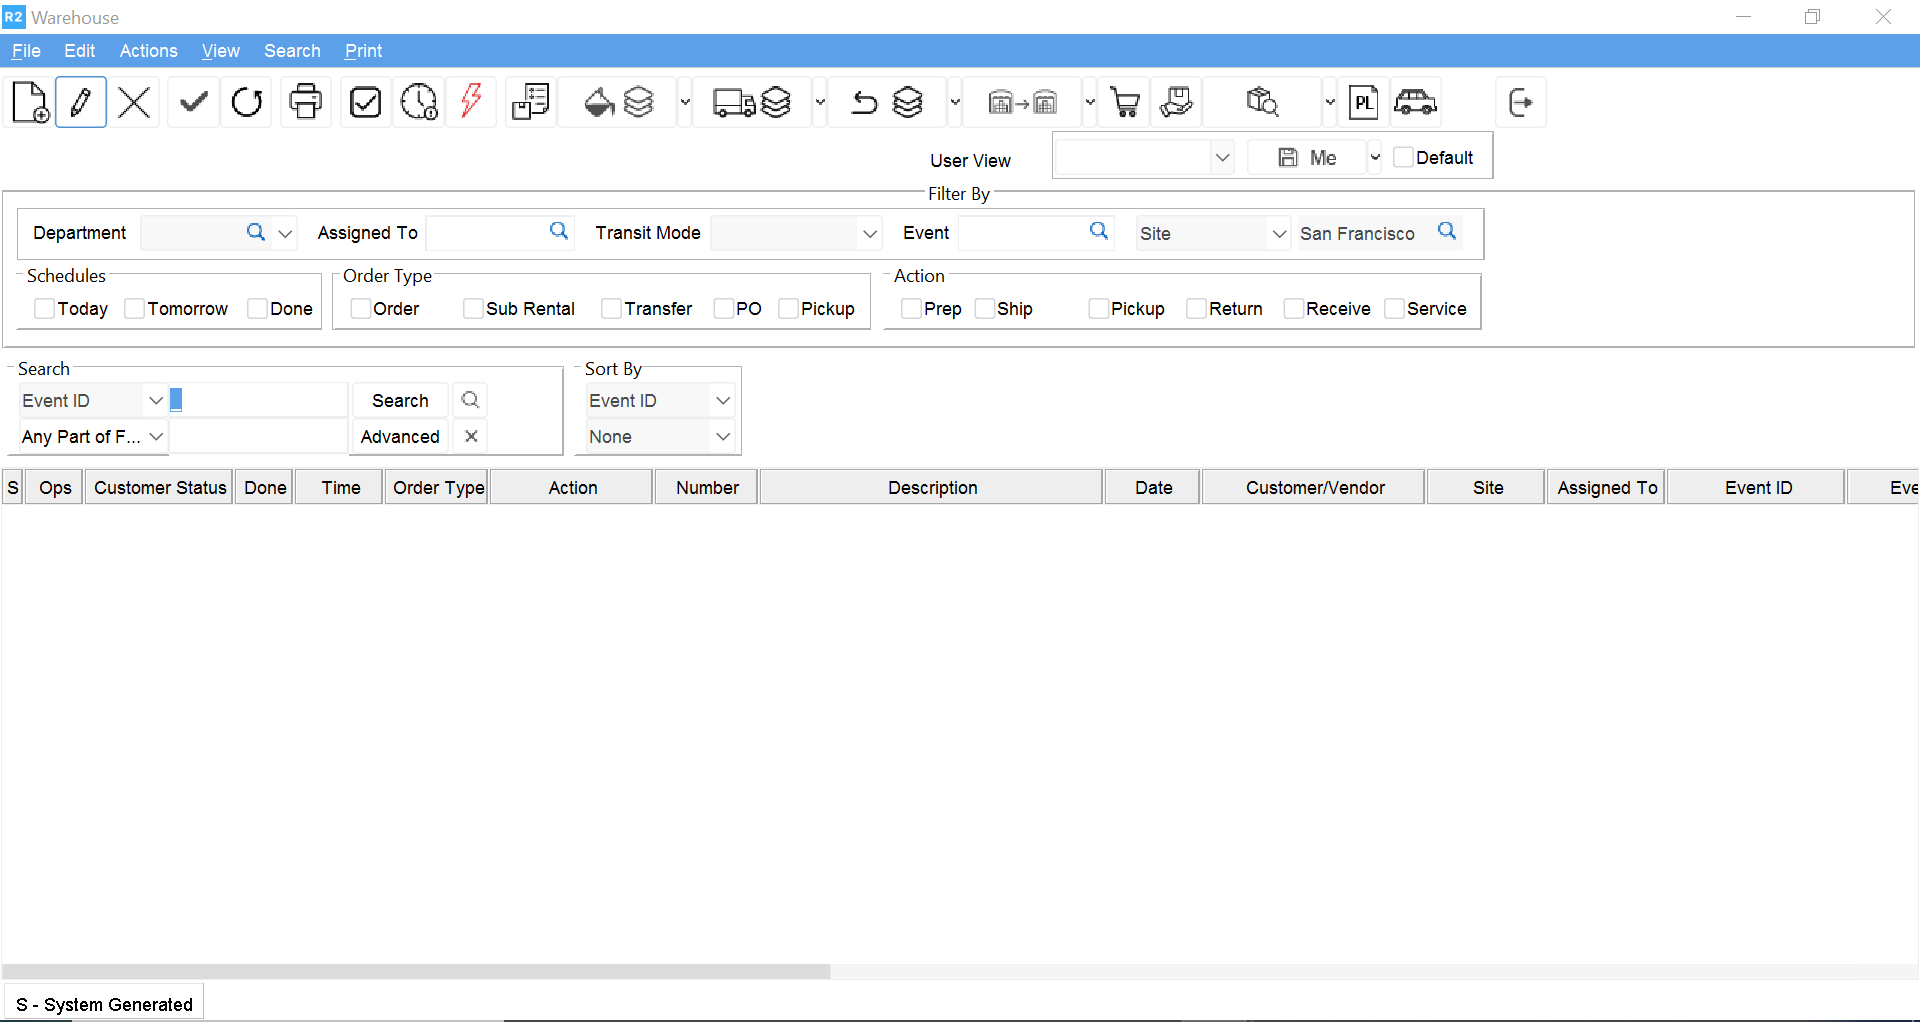
Task: Click the horizontal scrollbar at bottom
Action: tap(416, 971)
